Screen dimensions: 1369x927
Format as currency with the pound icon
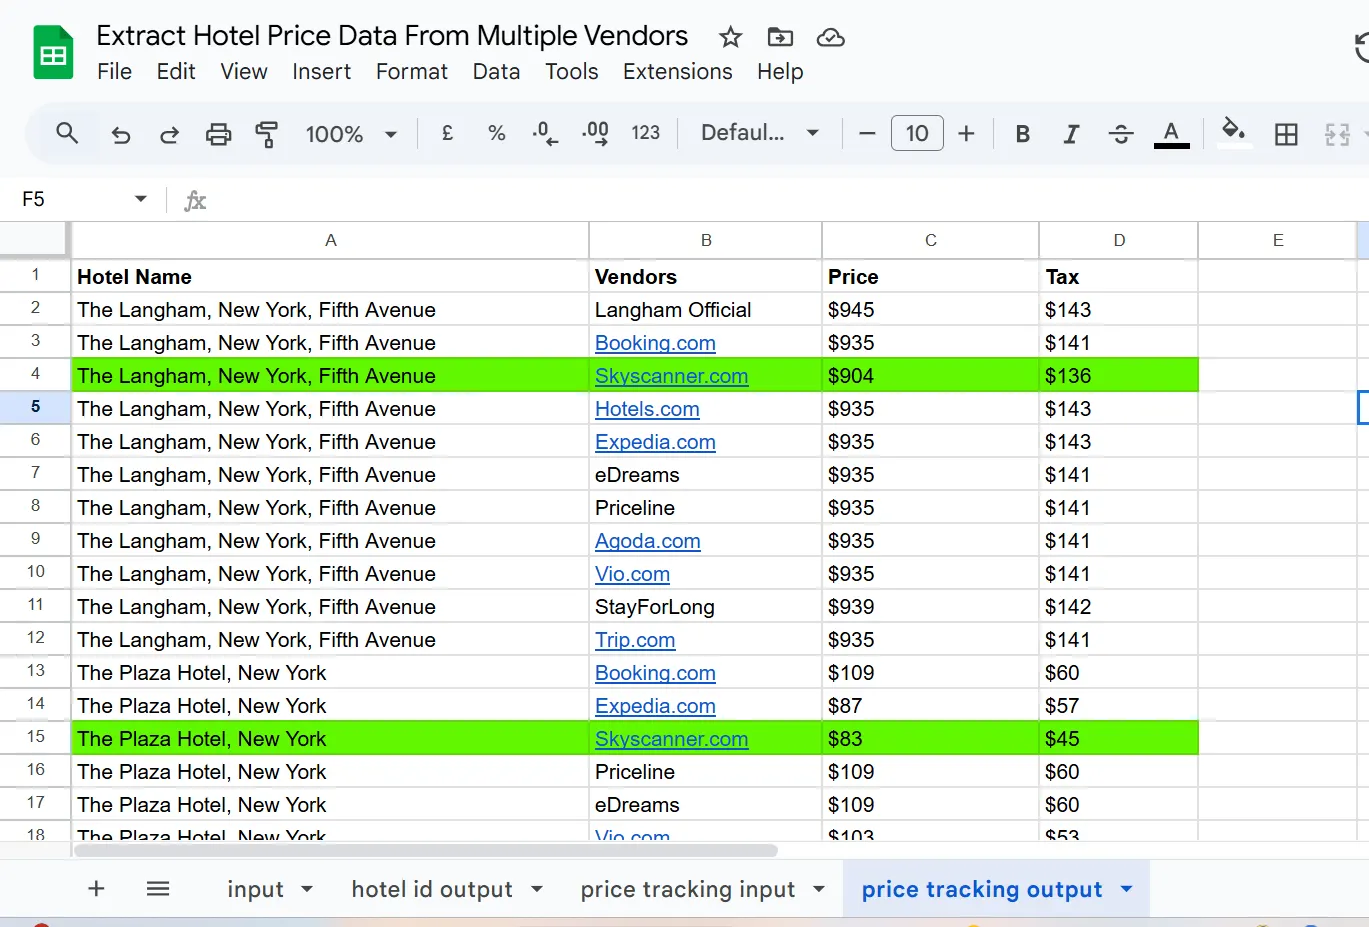[447, 133]
